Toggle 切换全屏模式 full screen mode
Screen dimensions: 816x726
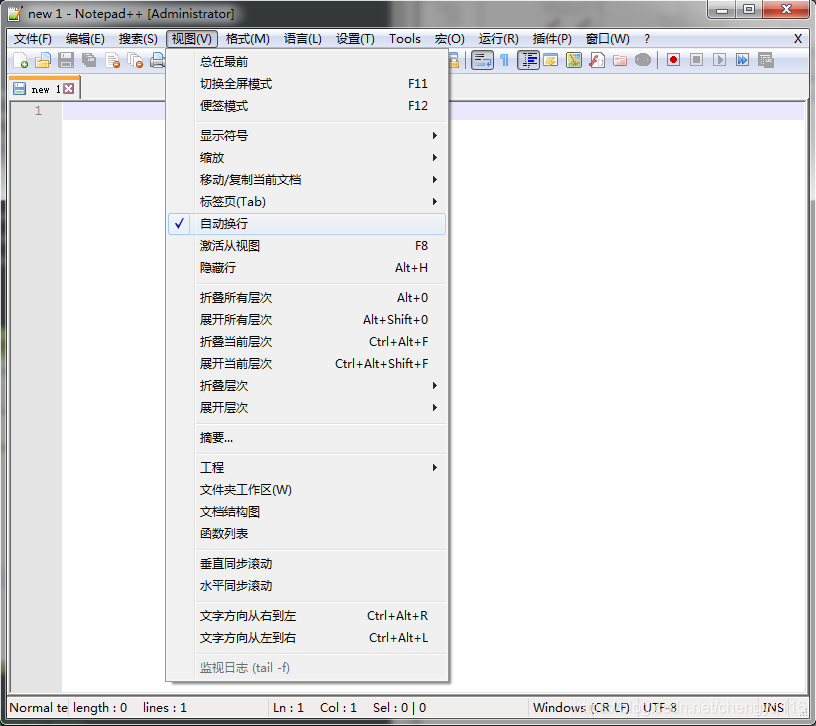(x=307, y=84)
